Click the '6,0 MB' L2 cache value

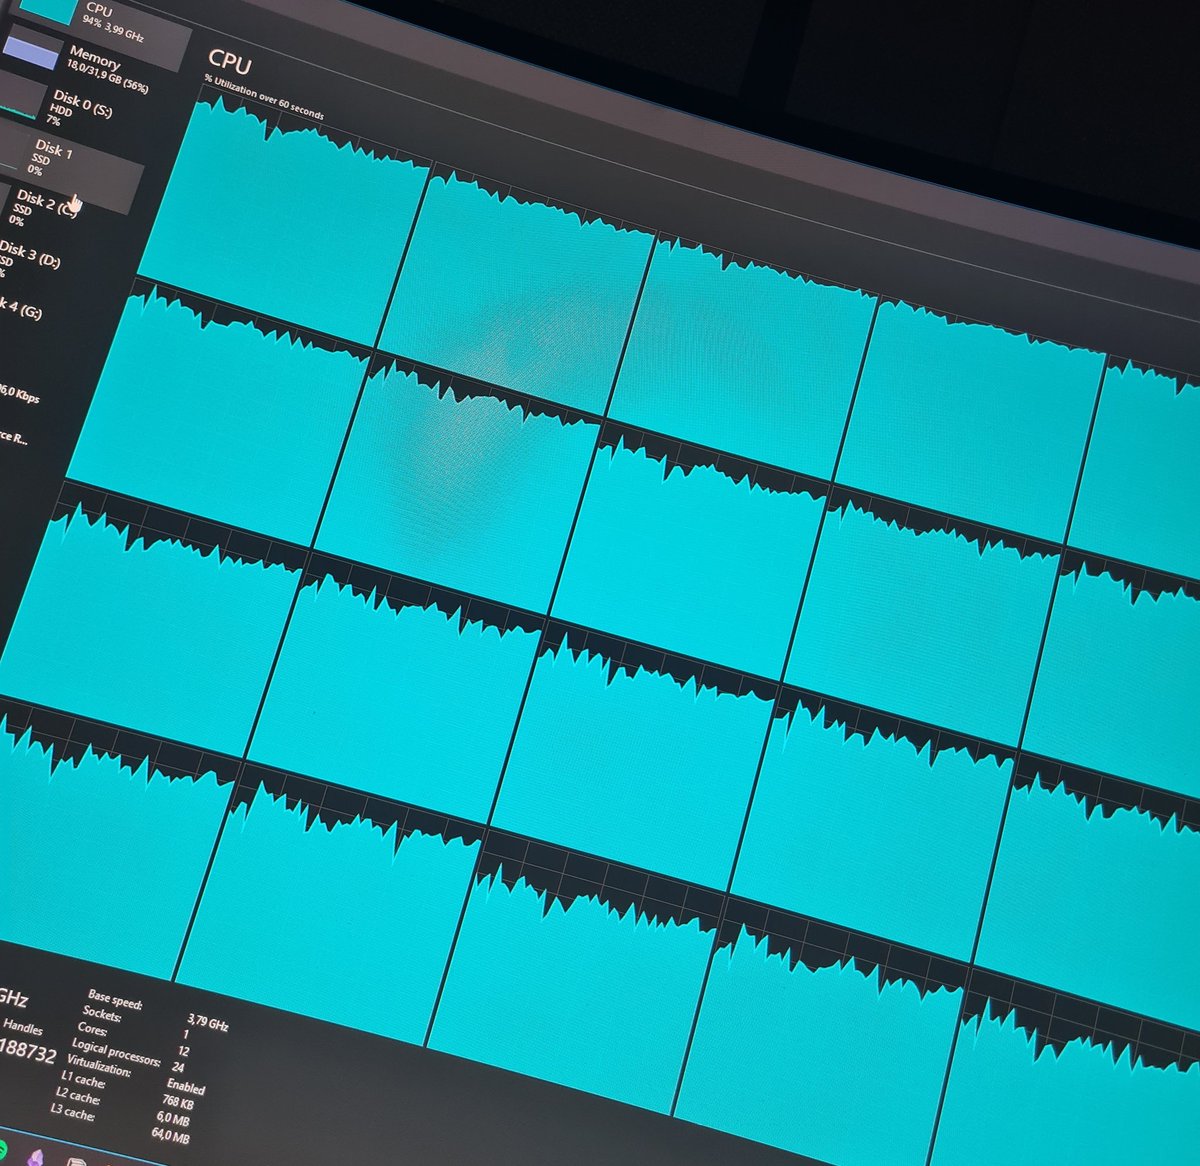click(x=174, y=1119)
